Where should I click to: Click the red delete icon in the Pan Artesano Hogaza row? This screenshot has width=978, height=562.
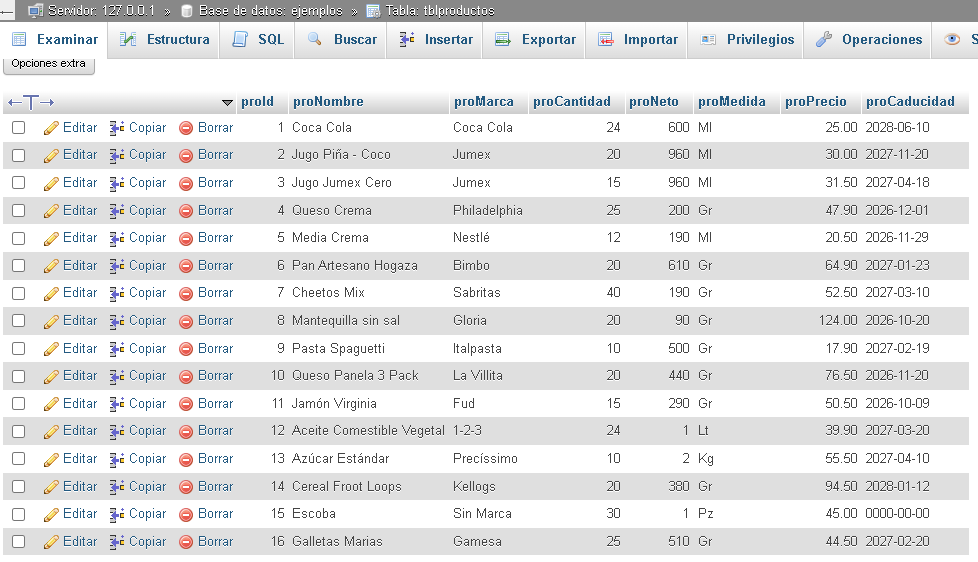[186, 266]
